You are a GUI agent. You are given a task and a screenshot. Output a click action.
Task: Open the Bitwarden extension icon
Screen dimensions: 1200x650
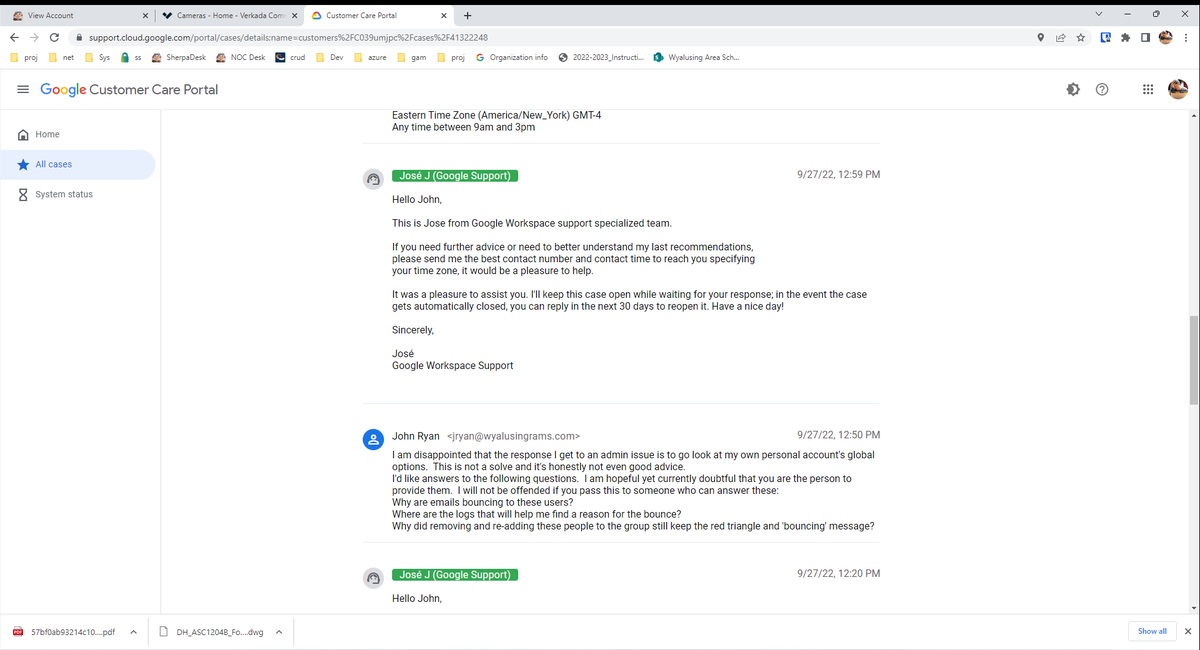(x=1106, y=37)
